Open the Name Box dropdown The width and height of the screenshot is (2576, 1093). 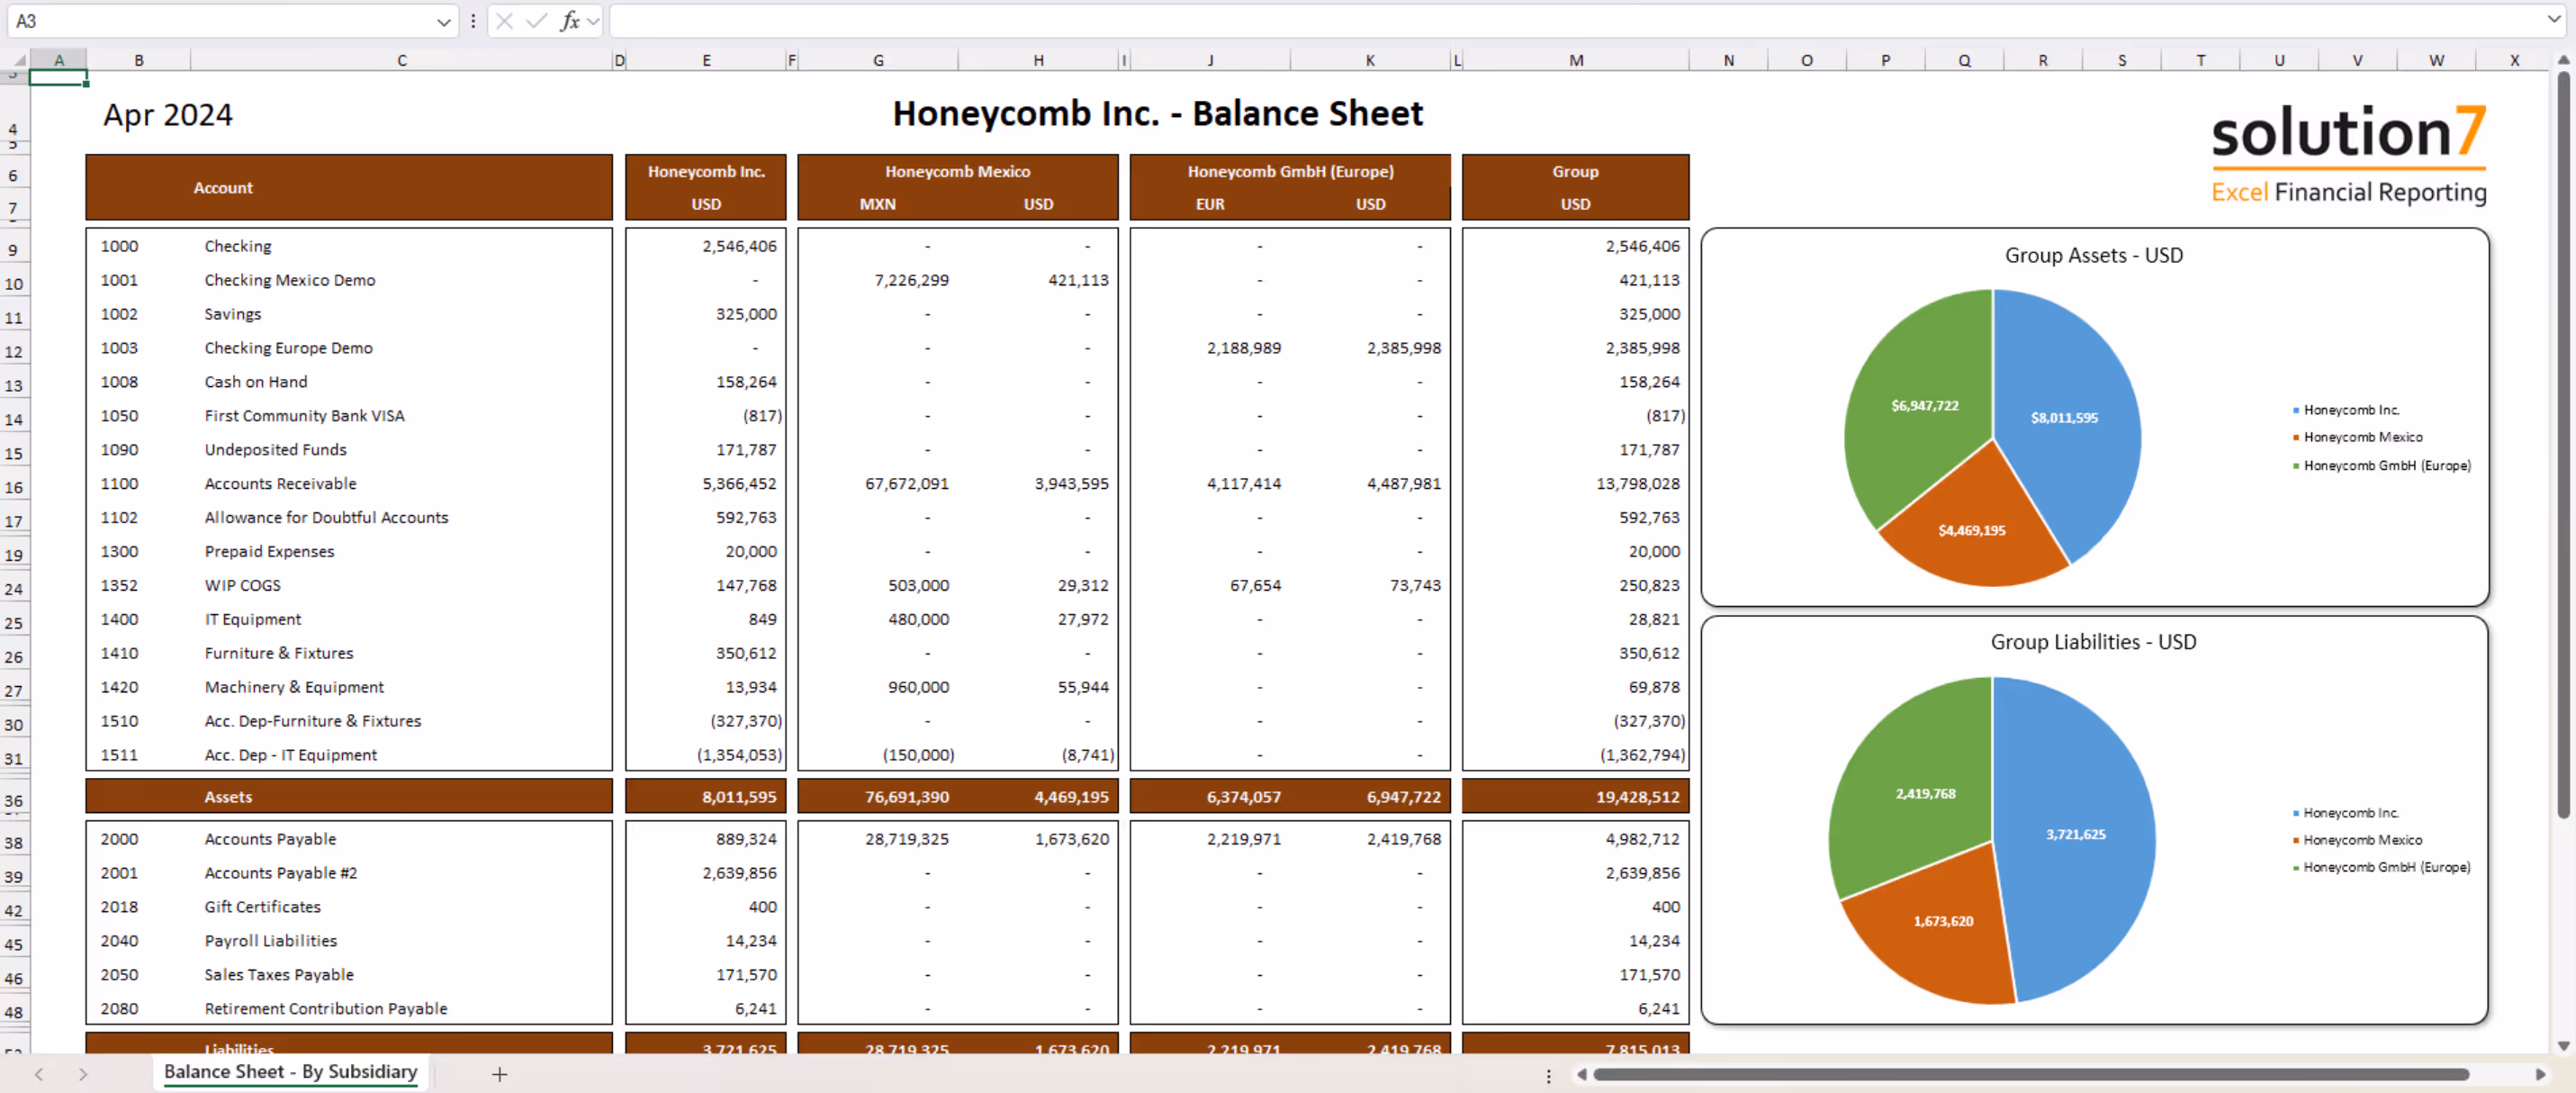click(443, 21)
